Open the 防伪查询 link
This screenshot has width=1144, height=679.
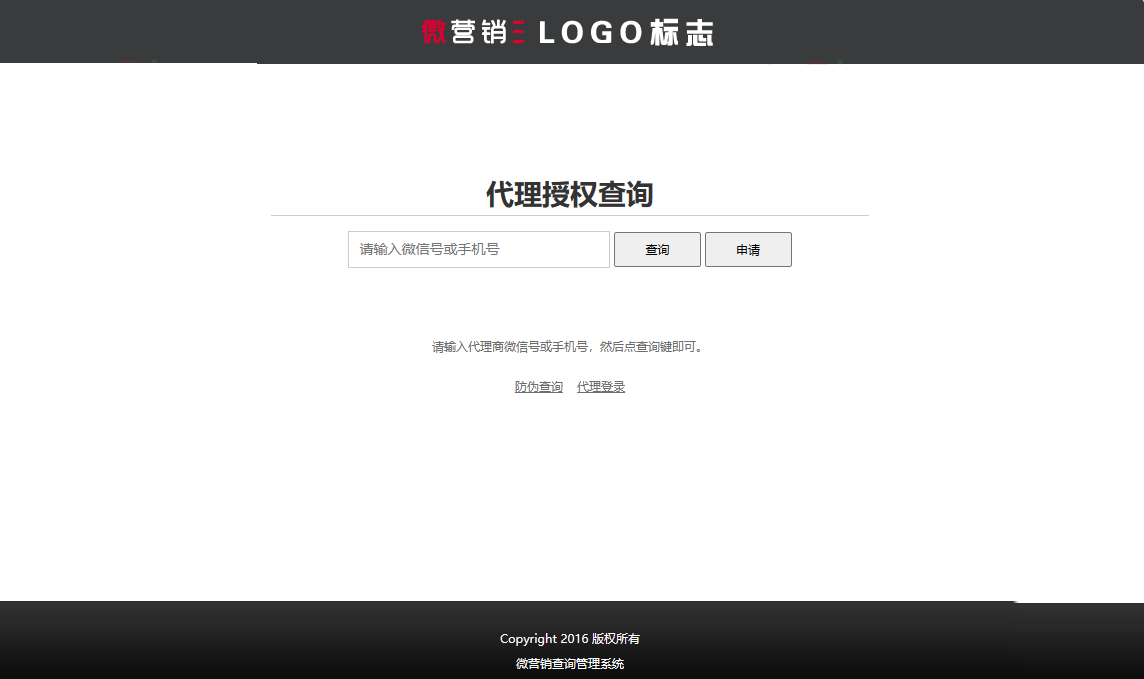point(538,387)
